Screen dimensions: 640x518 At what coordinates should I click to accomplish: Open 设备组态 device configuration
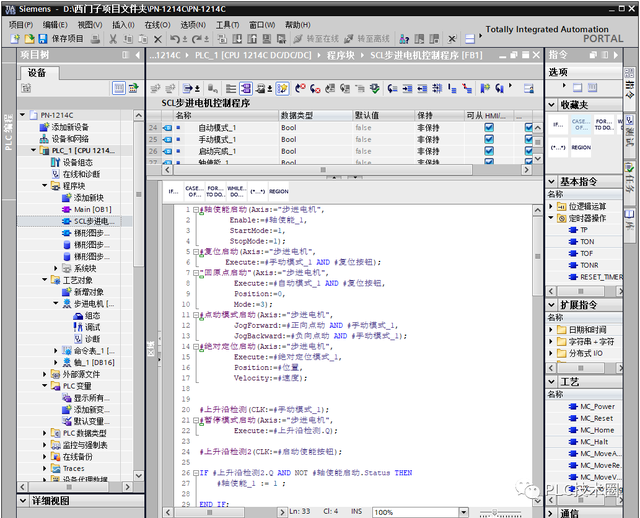72,162
